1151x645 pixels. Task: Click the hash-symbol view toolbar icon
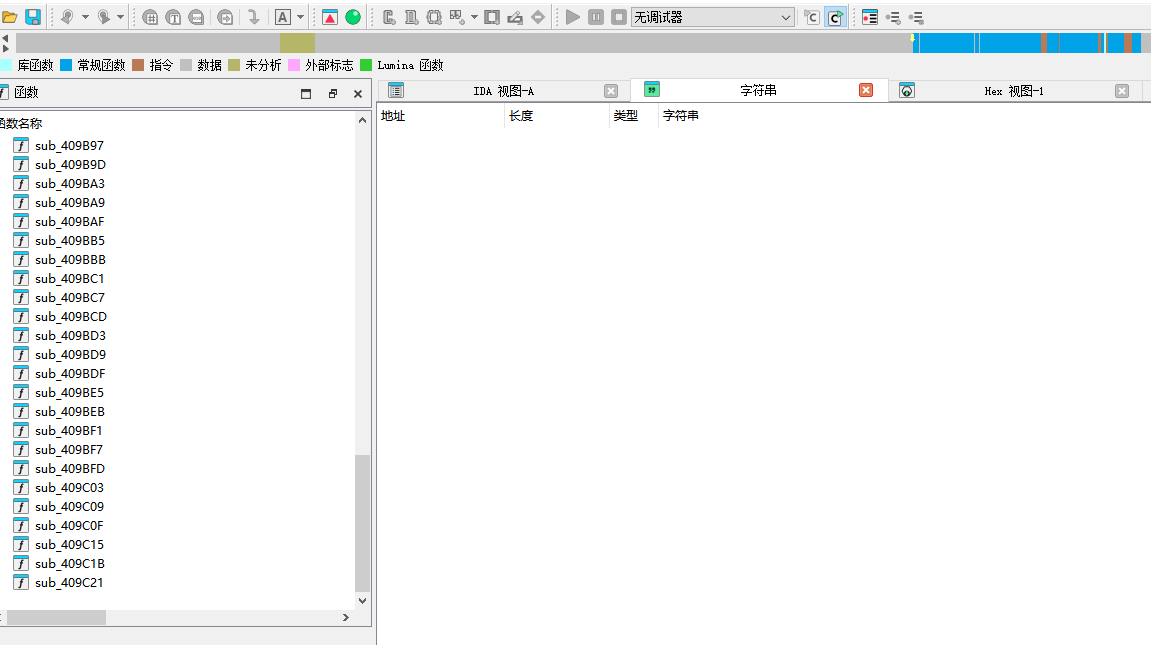click(x=150, y=17)
